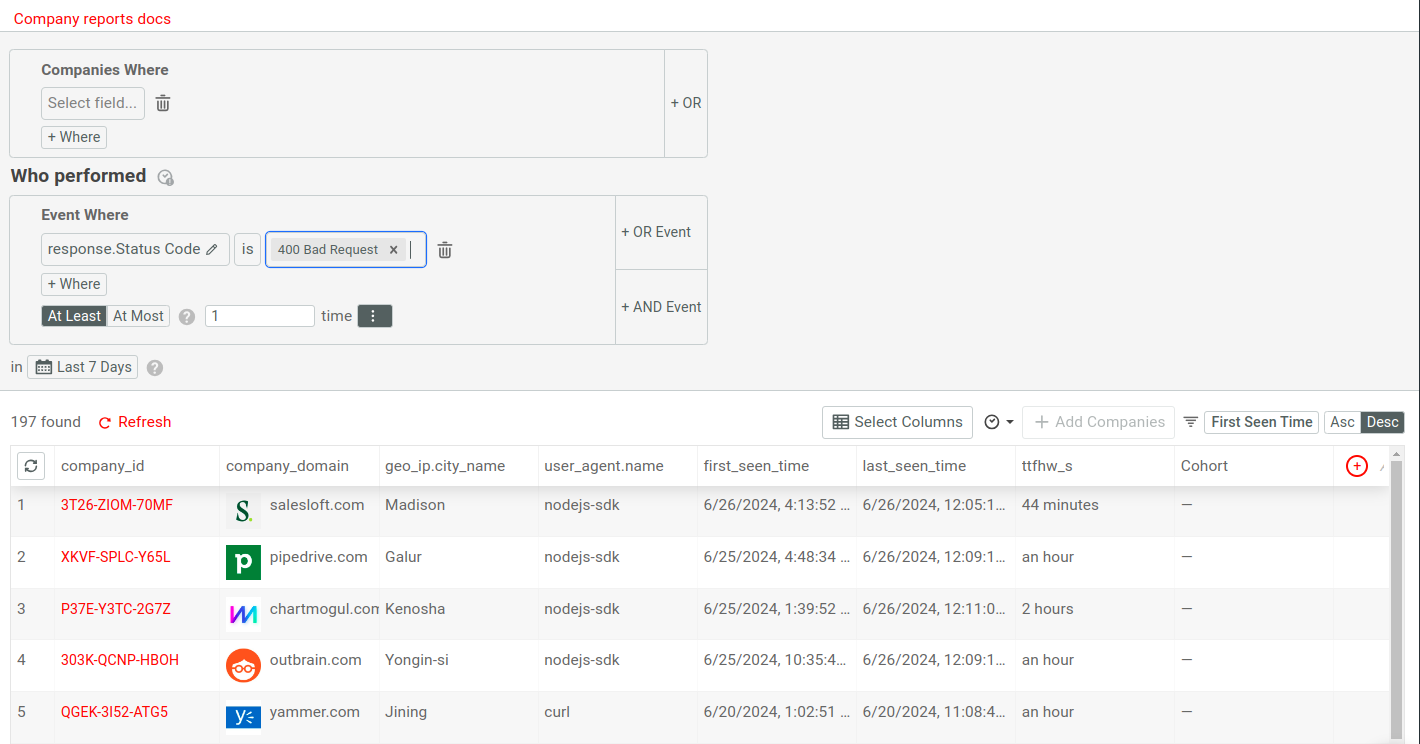This screenshot has width=1420, height=744.
Task: Click the help icon beside Last 7 Days
Action: click(155, 368)
